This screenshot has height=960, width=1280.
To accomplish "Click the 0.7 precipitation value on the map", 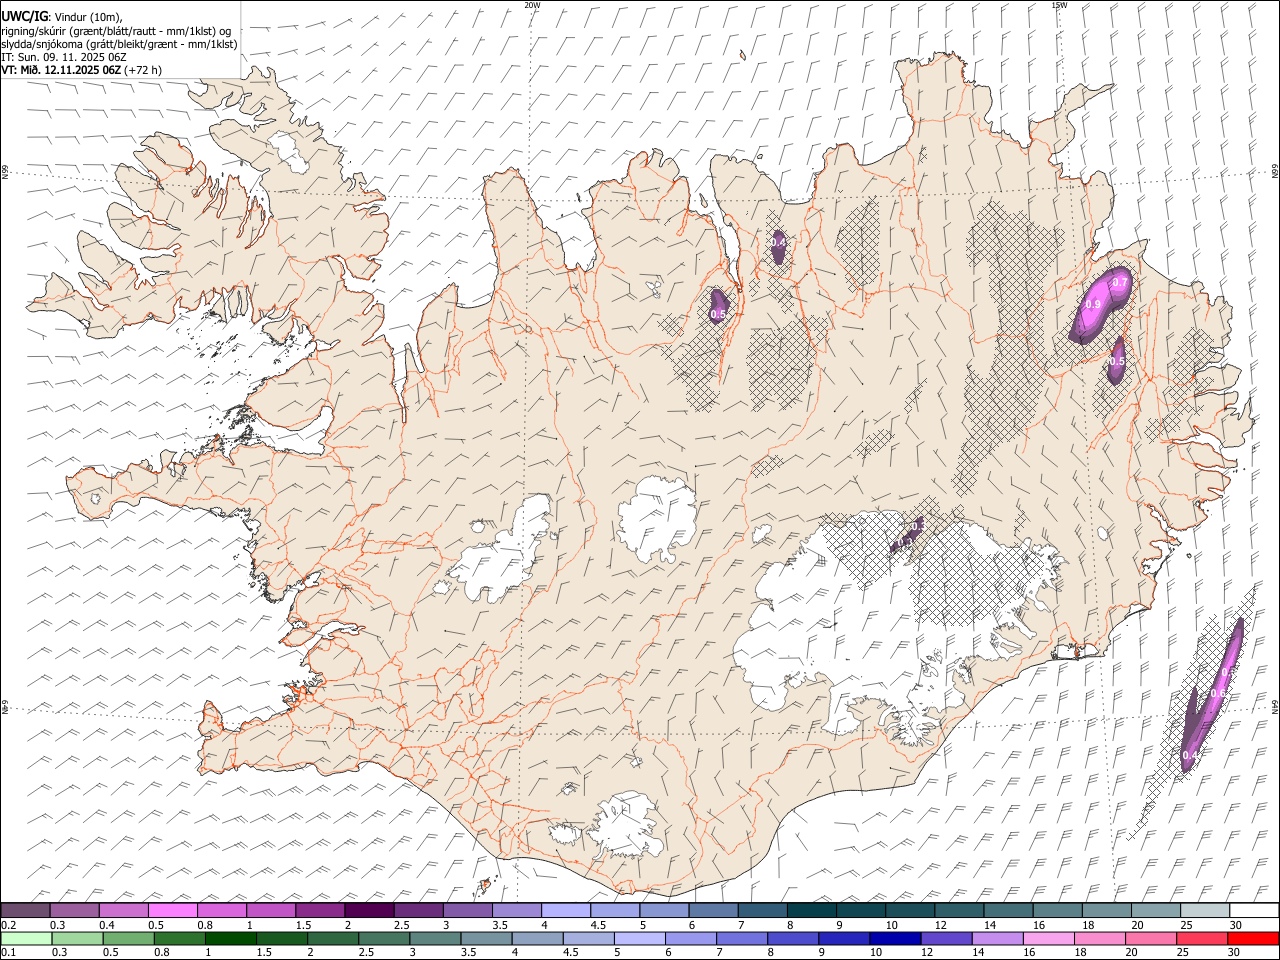I will [x=1120, y=283].
